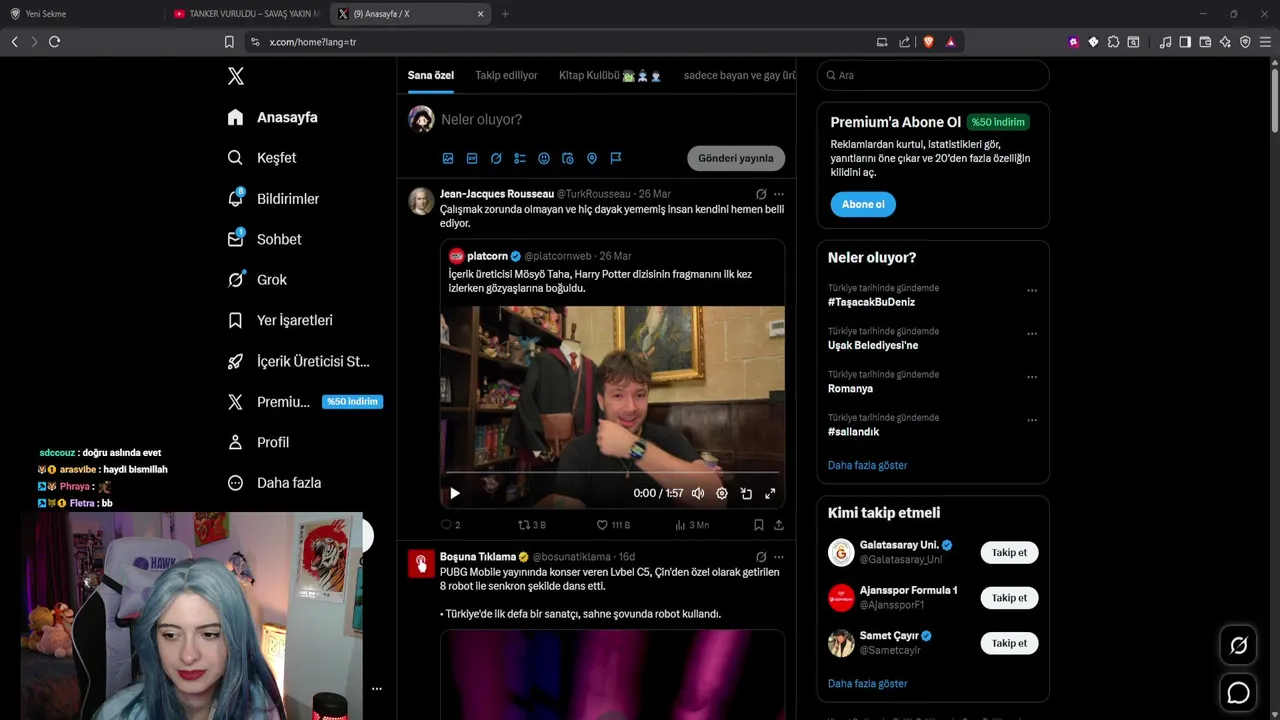Open options for Uşak Belediyesi'ne trend
This screenshot has width=1280, height=720.
pyautogui.click(x=1032, y=334)
